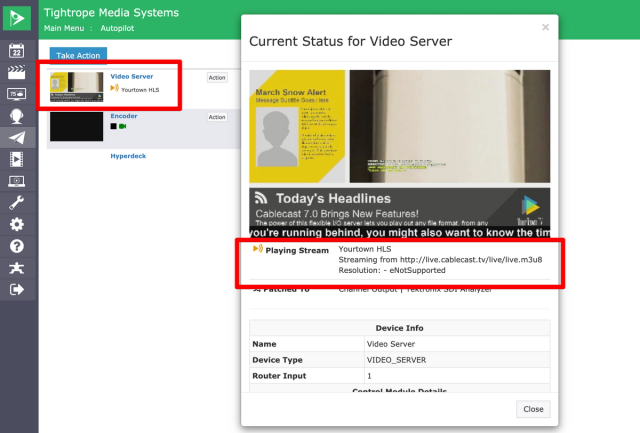640x433 pixels.
Task: Click the logout arrow icon
Action: point(16,289)
